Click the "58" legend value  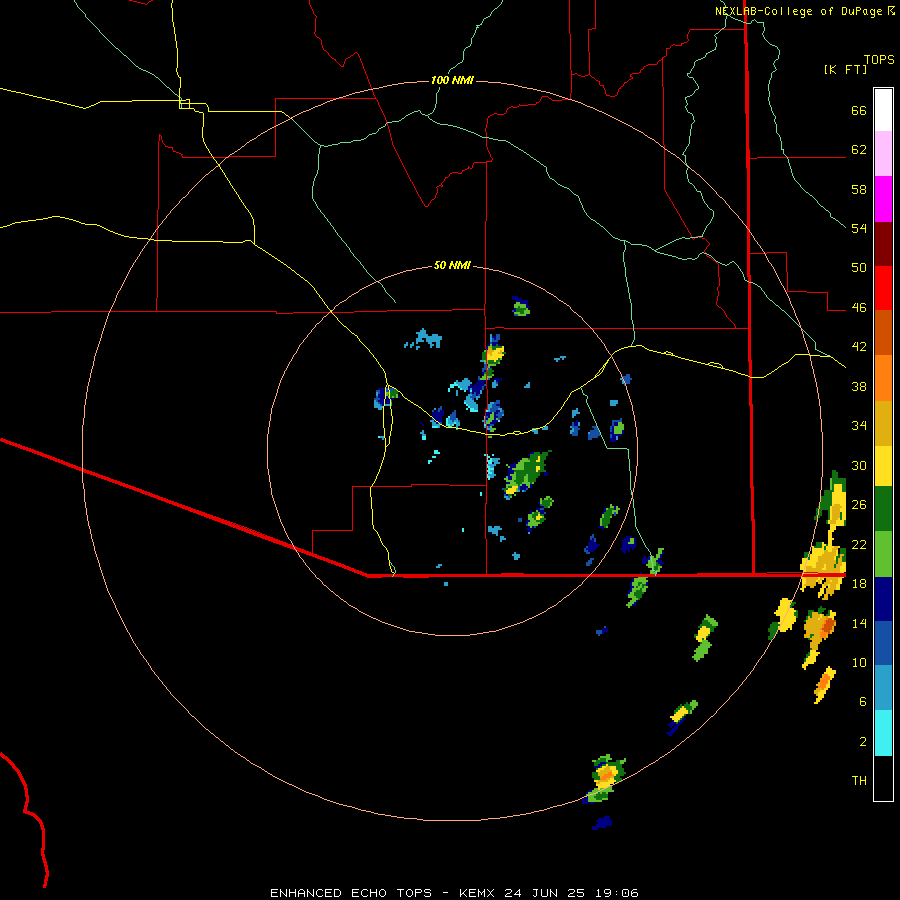pyautogui.click(x=859, y=189)
